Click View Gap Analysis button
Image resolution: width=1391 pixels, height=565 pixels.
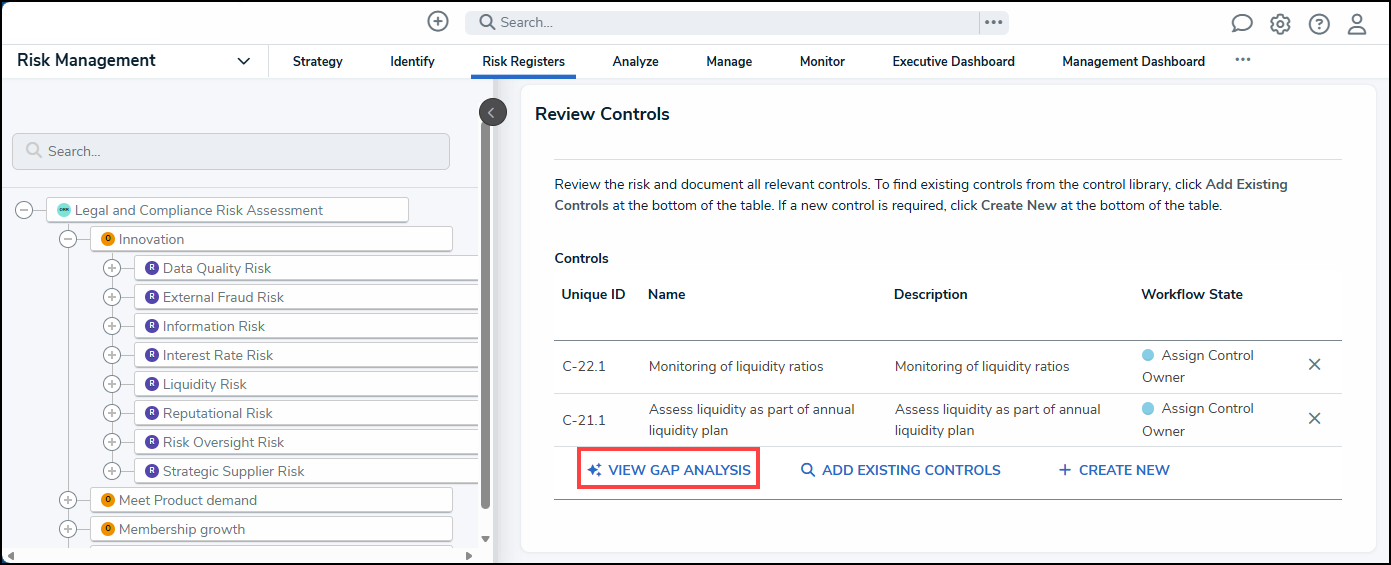(x=669, y=470)
